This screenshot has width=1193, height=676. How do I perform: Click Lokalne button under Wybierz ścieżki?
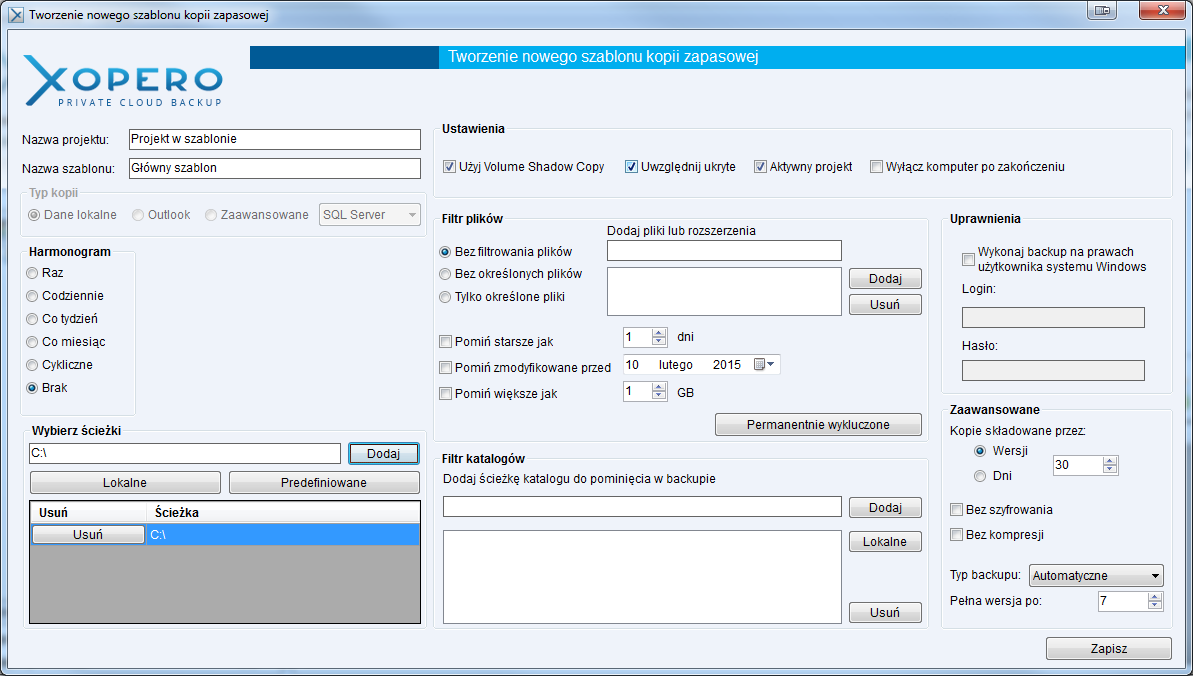tap(125, 483)
